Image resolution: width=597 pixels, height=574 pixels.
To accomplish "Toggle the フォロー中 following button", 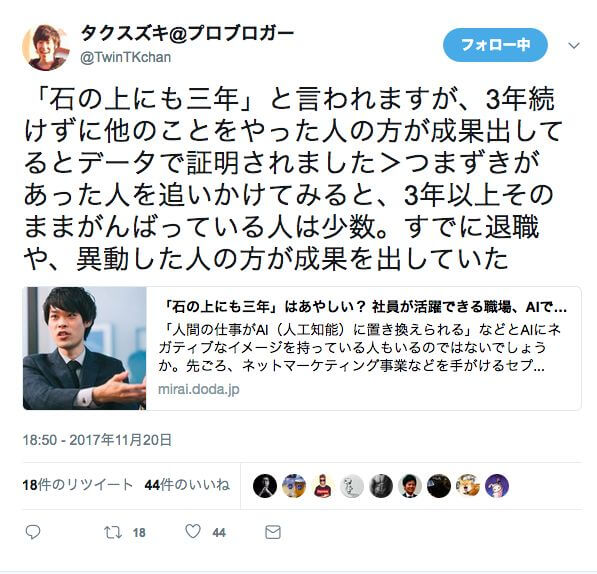I will (495, 45).
